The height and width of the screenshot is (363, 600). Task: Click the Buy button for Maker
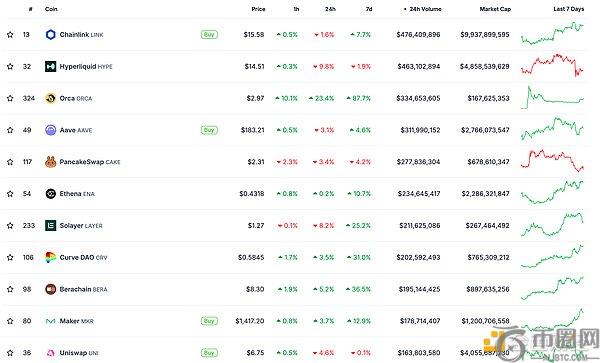[x=209, y=321]
